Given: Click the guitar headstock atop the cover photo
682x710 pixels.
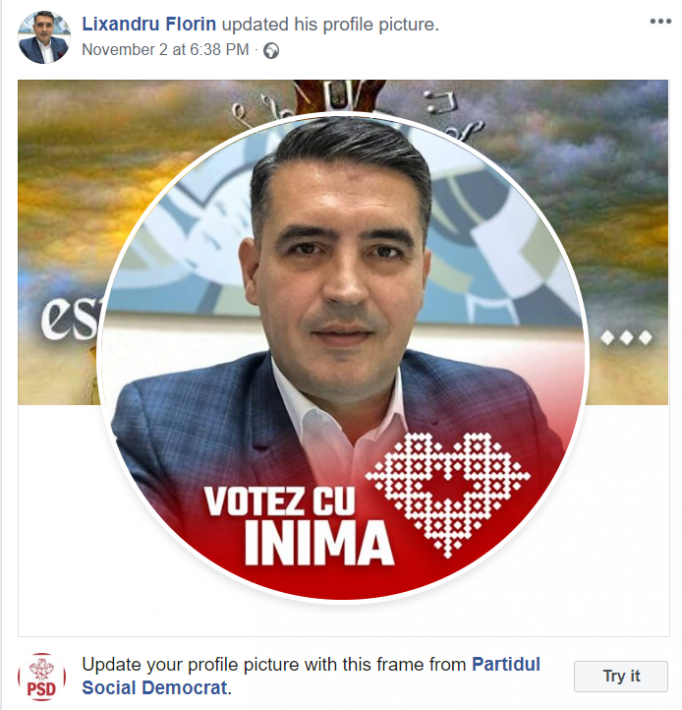Looking at the screenshot, I should point(338,95).
